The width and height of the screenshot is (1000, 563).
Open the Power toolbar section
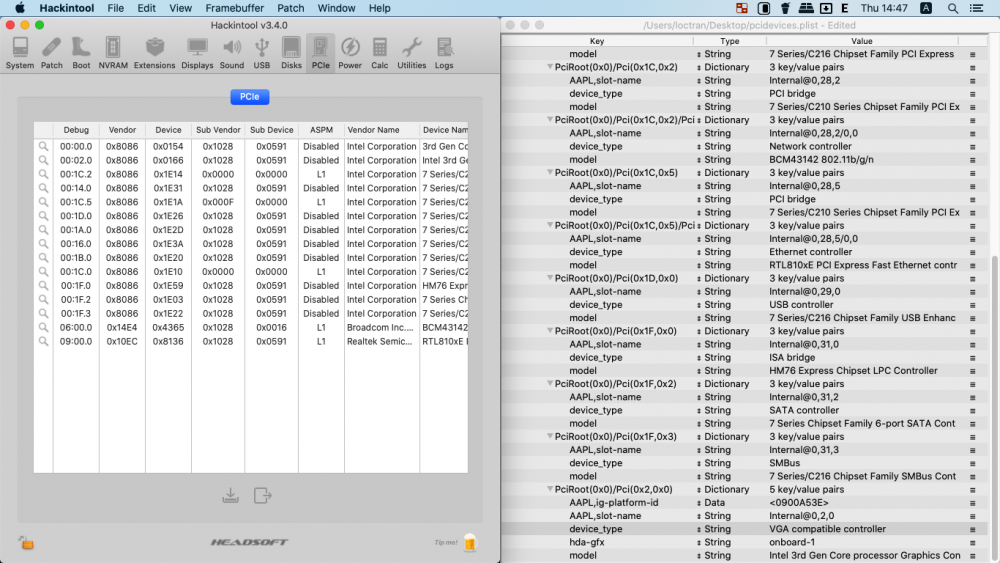point(349,53)
